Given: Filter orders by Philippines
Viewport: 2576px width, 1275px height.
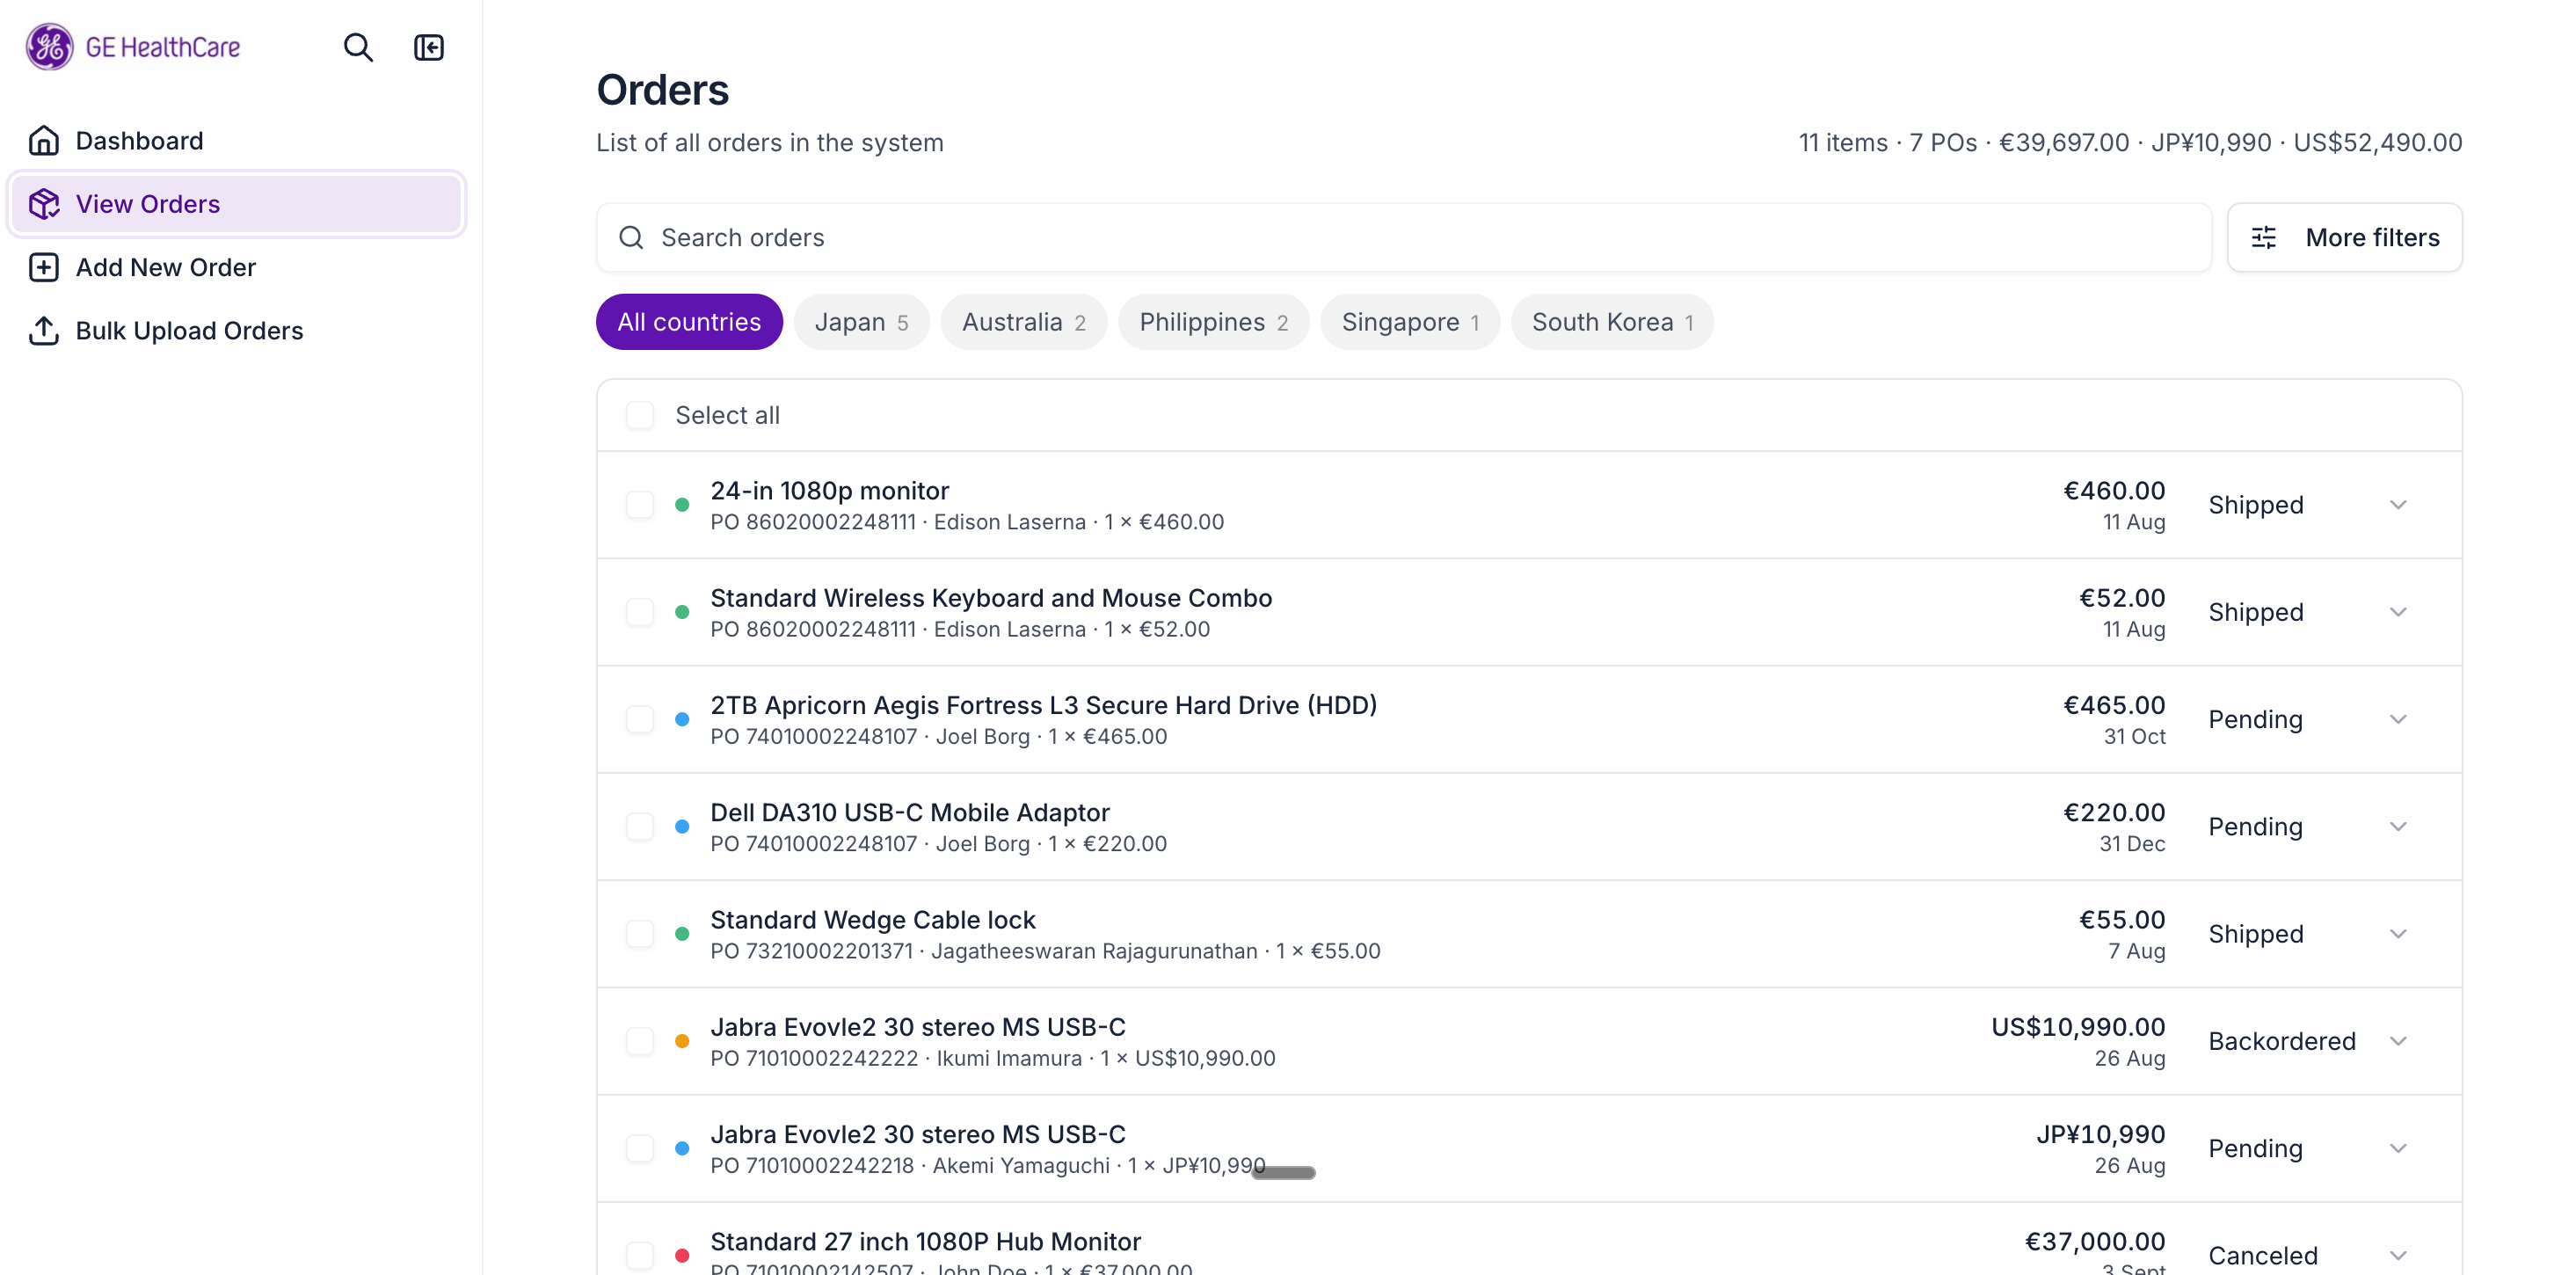Looking at the screenshot, I should 1213,322.
